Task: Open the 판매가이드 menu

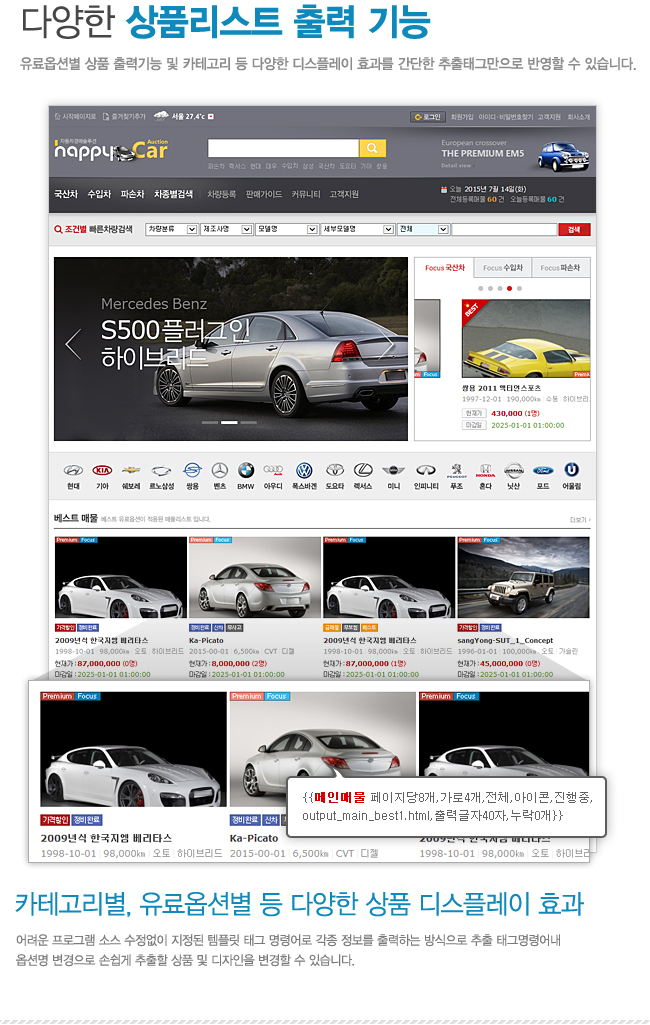Action: [x=264, y=194]
